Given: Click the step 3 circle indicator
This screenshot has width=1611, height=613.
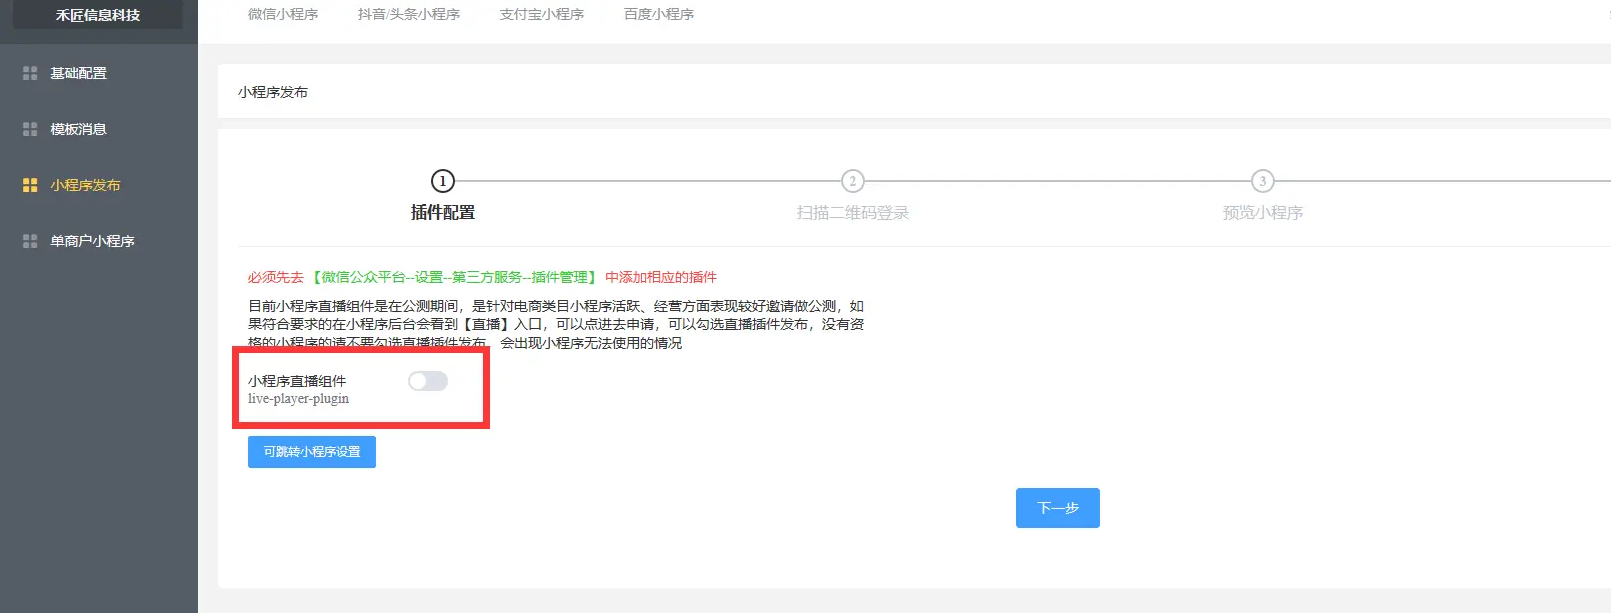Looking at the screenshot, I should coord(1262,181).
